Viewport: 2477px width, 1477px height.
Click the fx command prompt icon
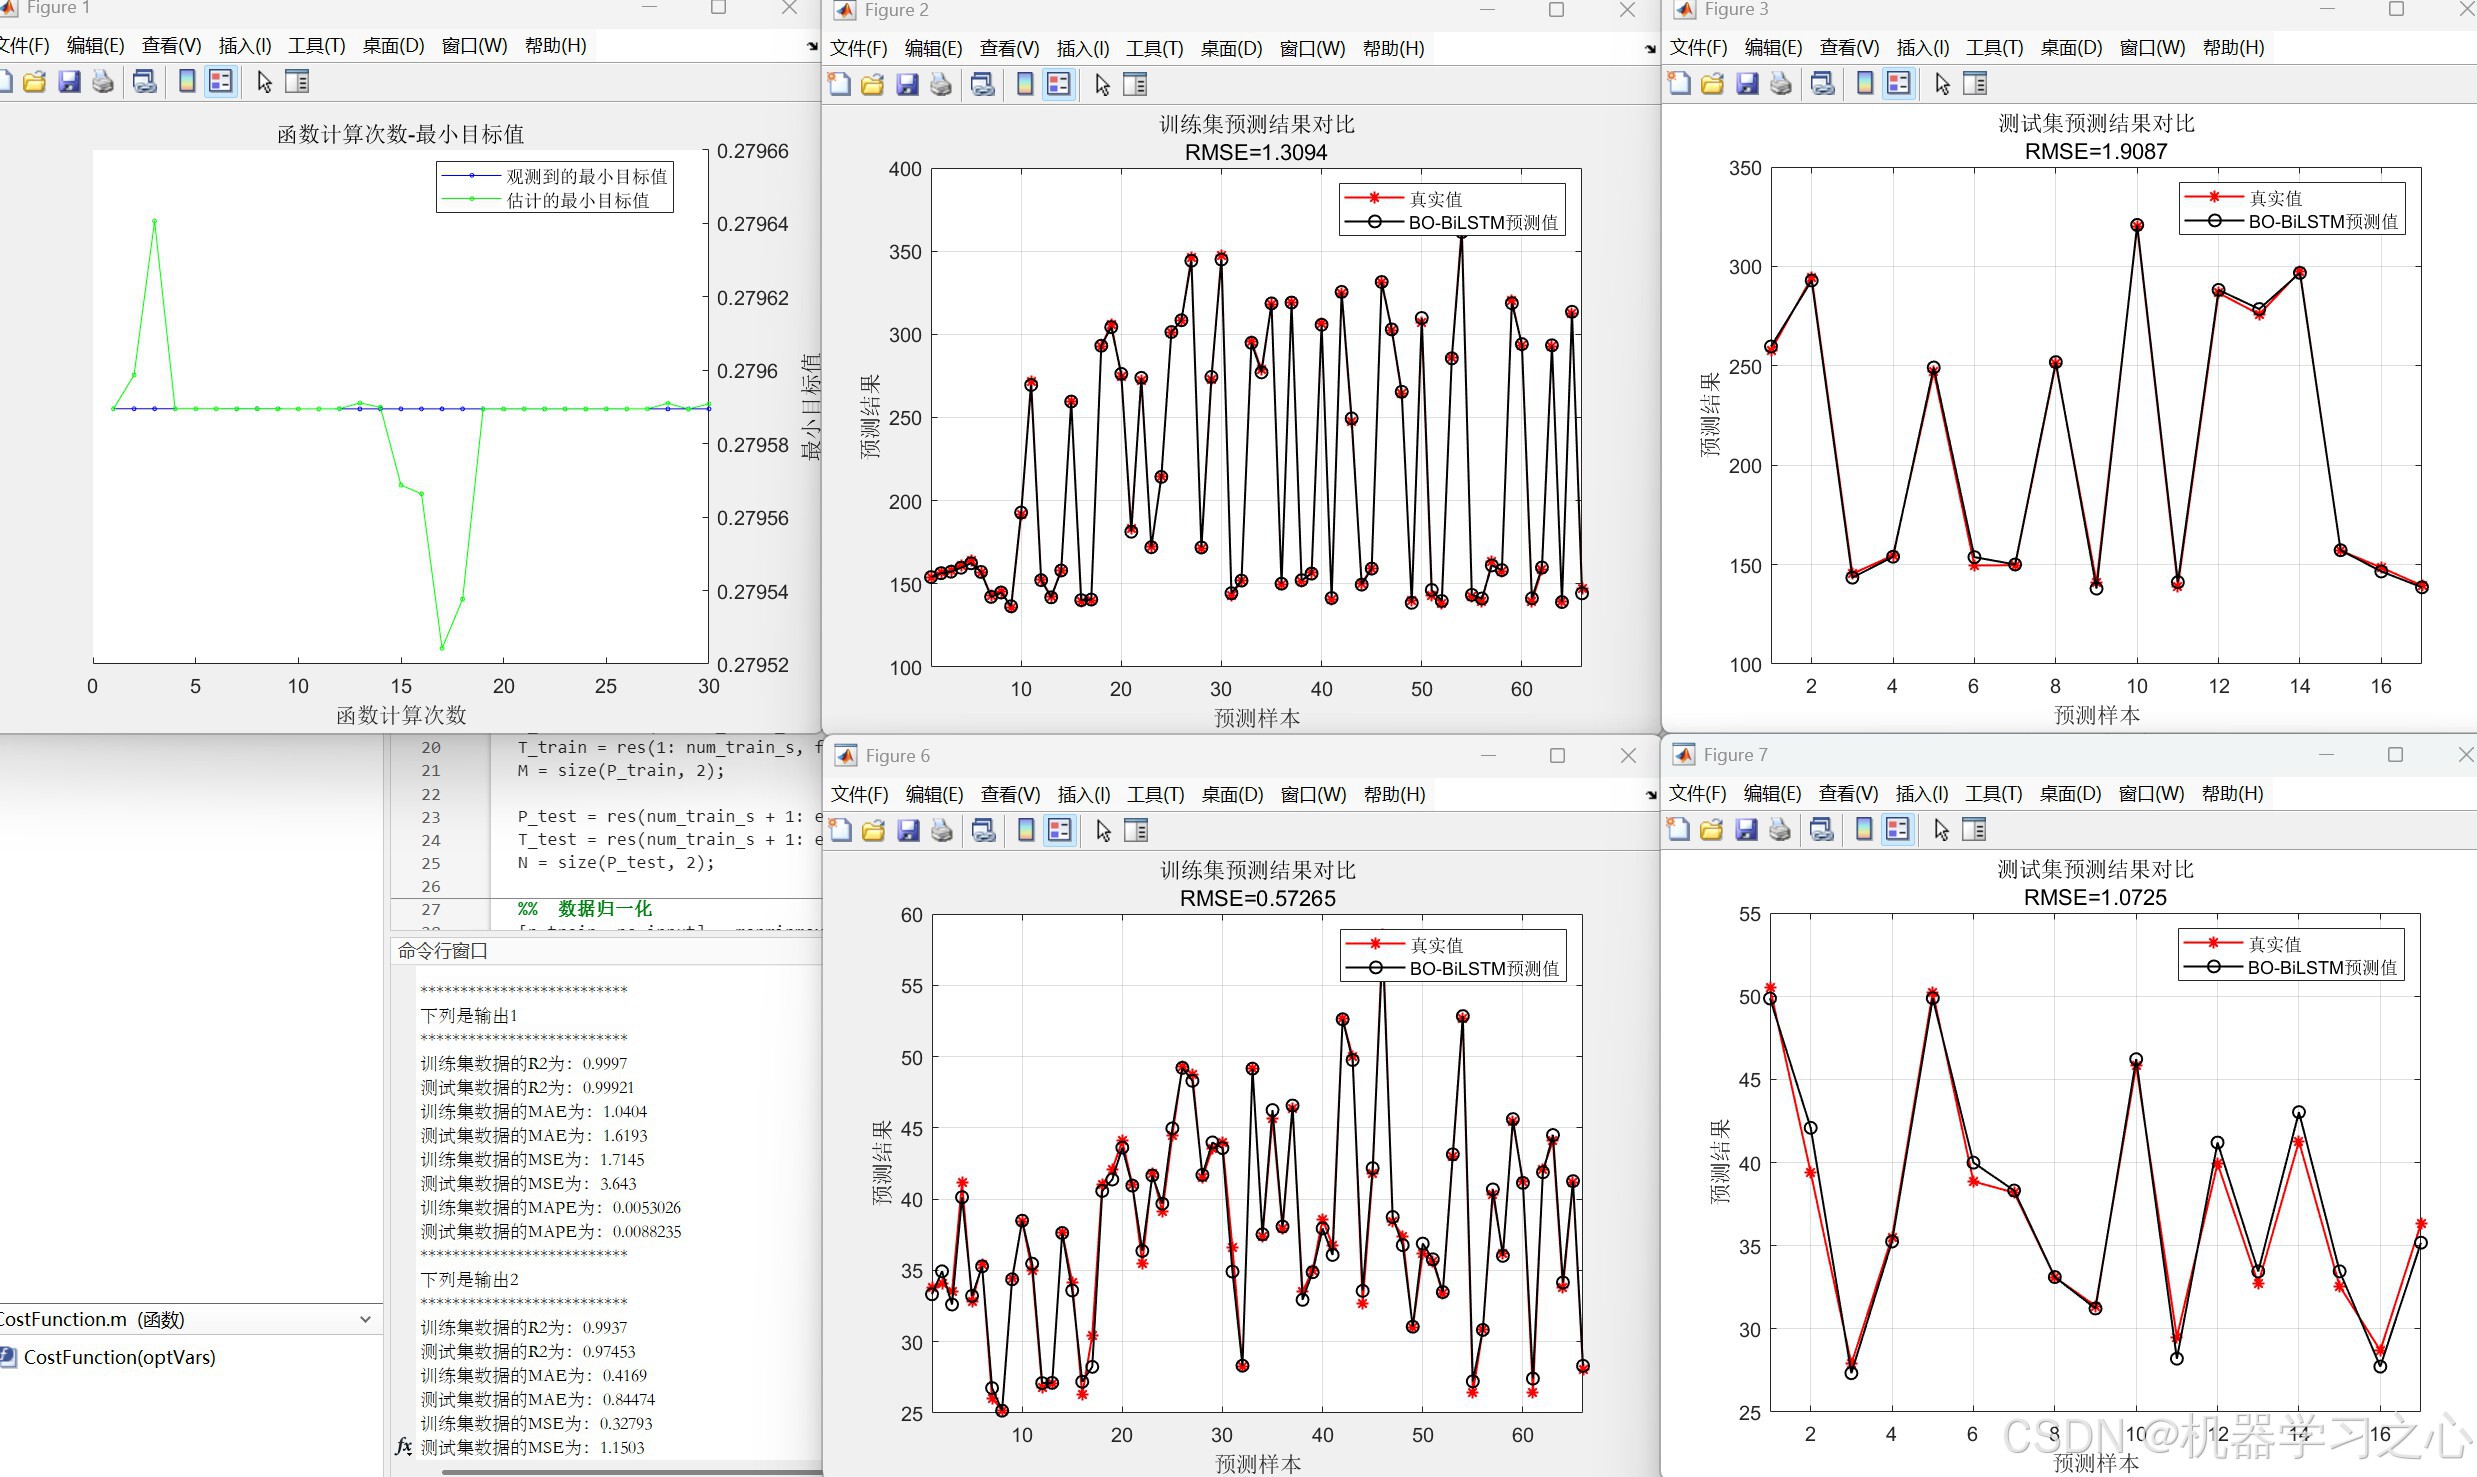pos(403,1446)
